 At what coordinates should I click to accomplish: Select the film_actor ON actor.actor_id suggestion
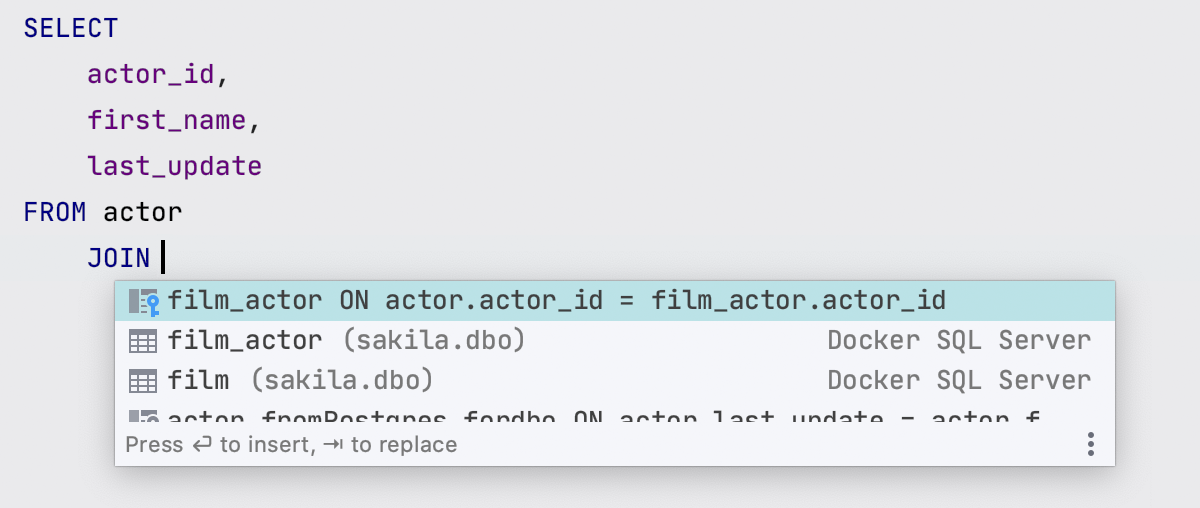(556, 301)
